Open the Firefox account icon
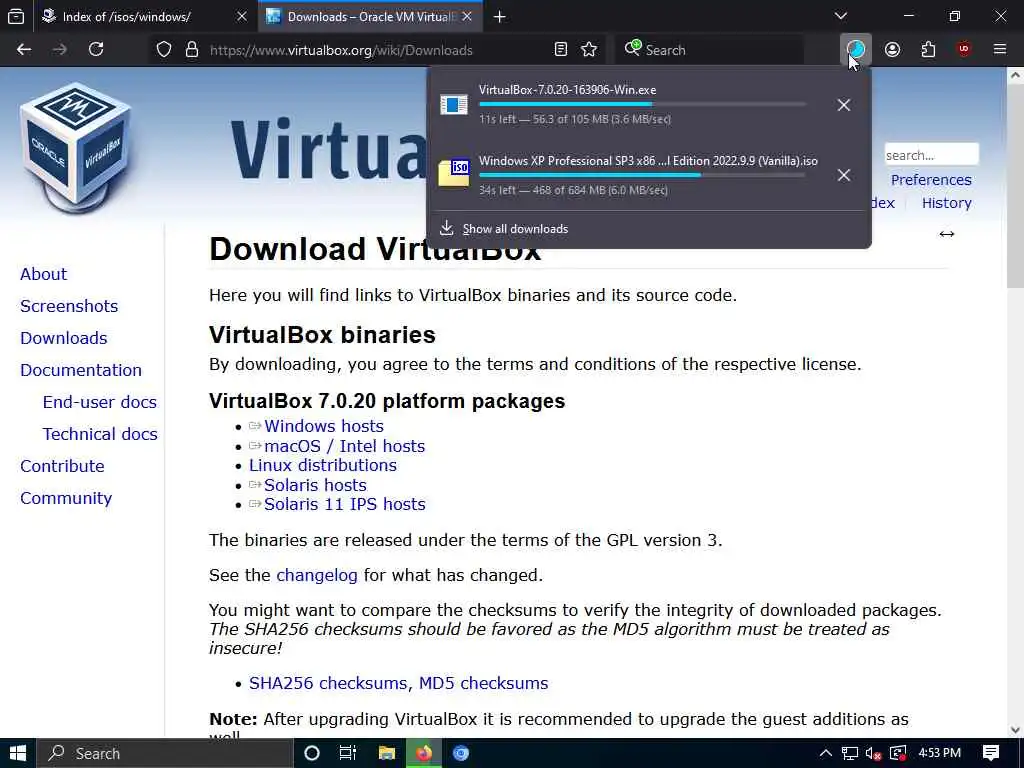The height and width of the screenshot is (768, 1024). (x=892, y=49)
